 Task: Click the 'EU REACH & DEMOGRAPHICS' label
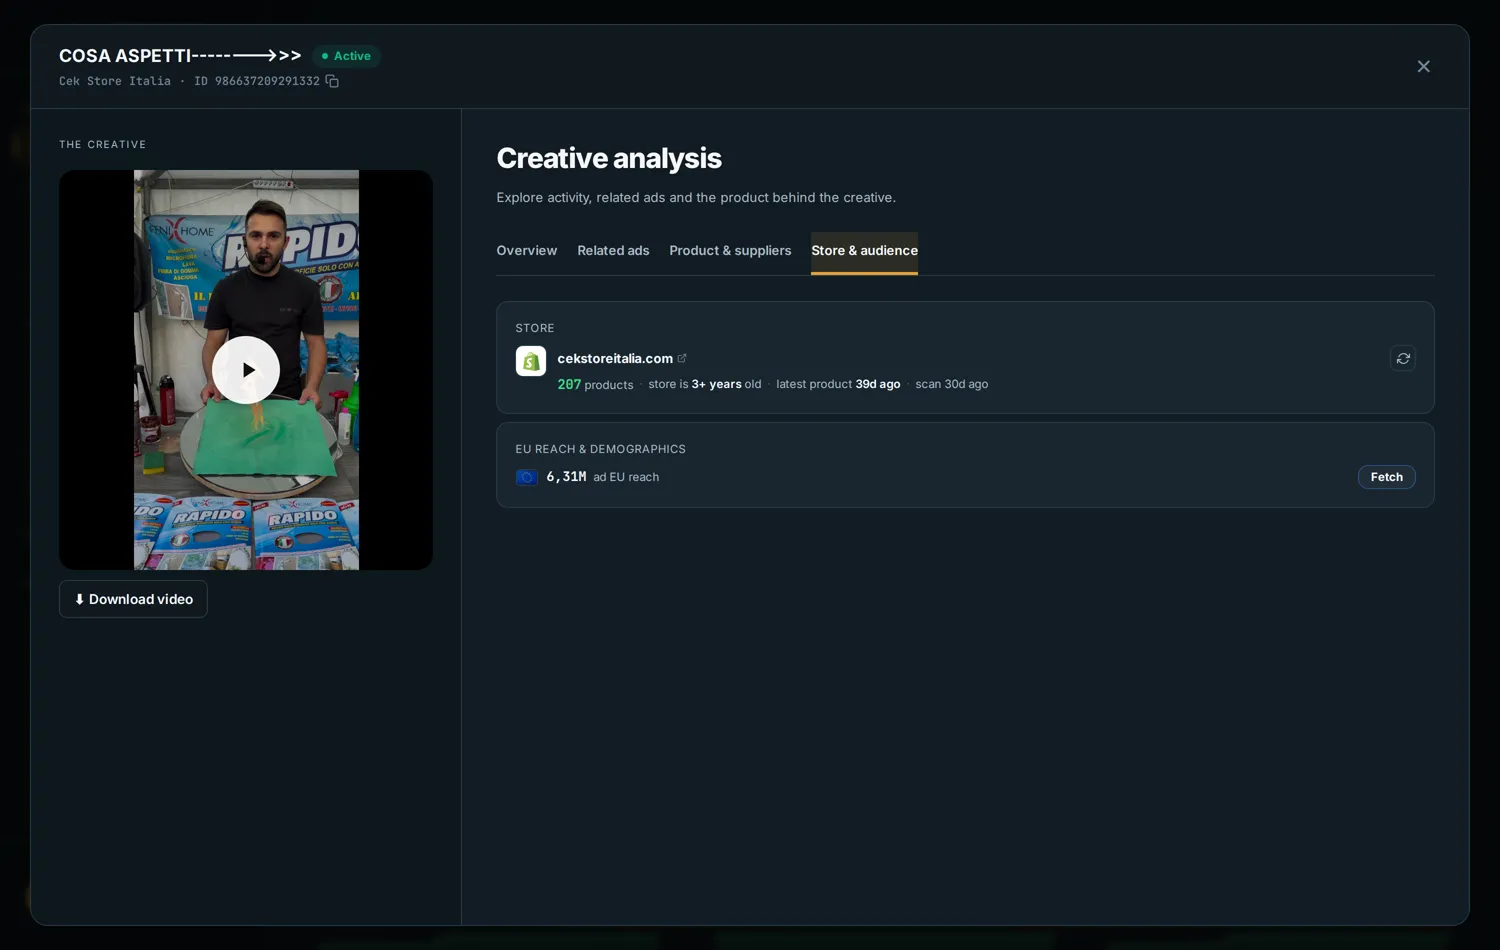click(601, 449)
